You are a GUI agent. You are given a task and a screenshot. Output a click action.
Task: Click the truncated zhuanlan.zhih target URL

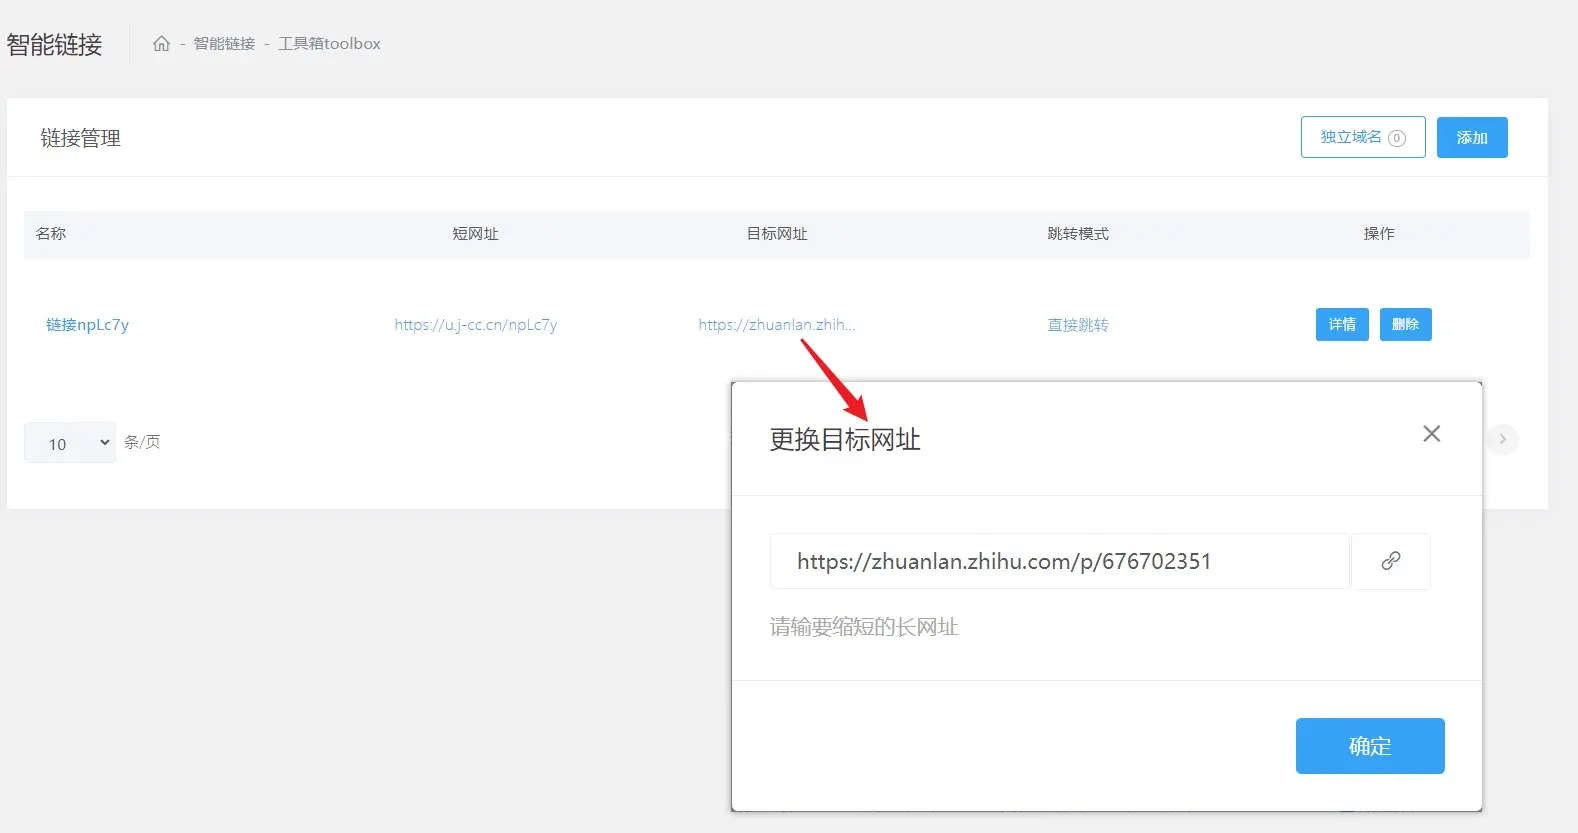click(776, 325)
